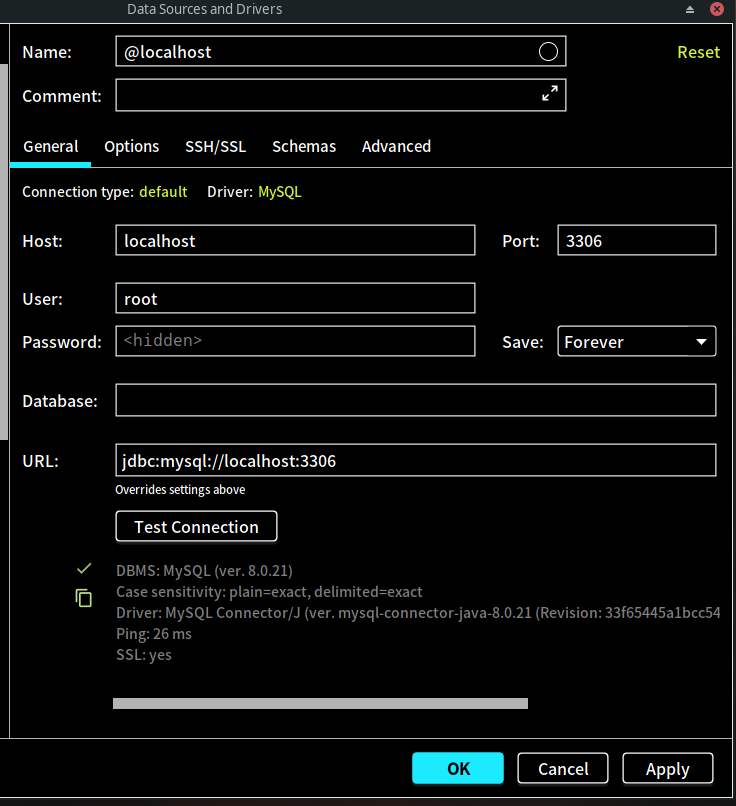Close the Data Sources and Drivers dialog

click(716, 9)
